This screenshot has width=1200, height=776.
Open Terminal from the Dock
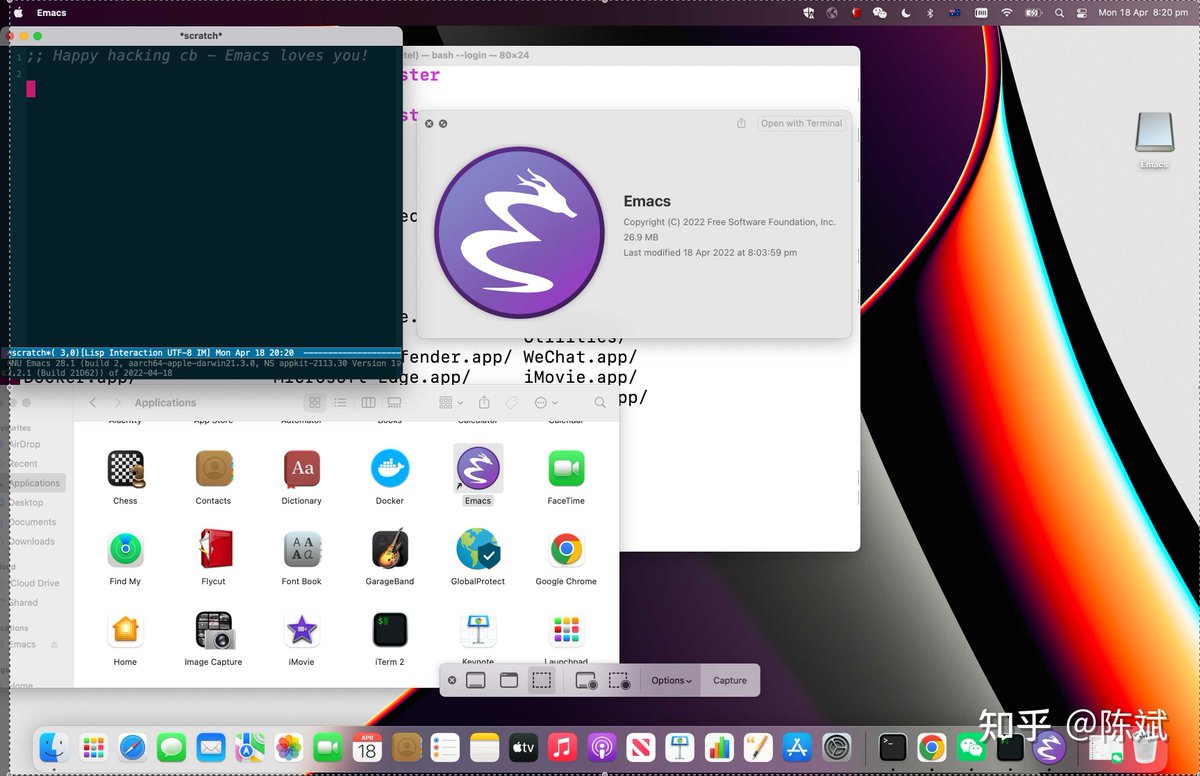point(892,747)
